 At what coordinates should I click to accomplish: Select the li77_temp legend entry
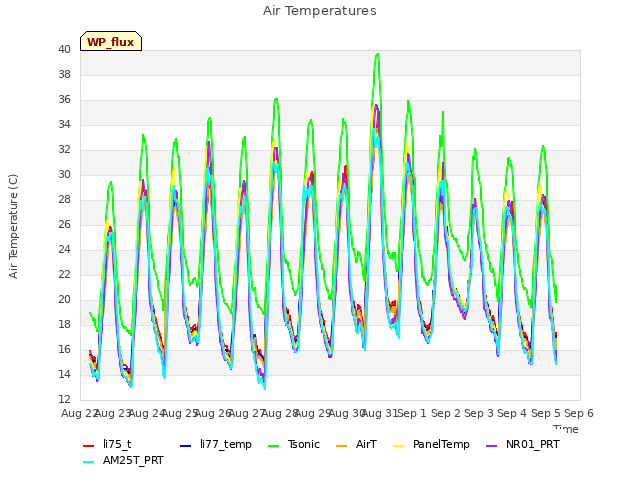[216, 444]
